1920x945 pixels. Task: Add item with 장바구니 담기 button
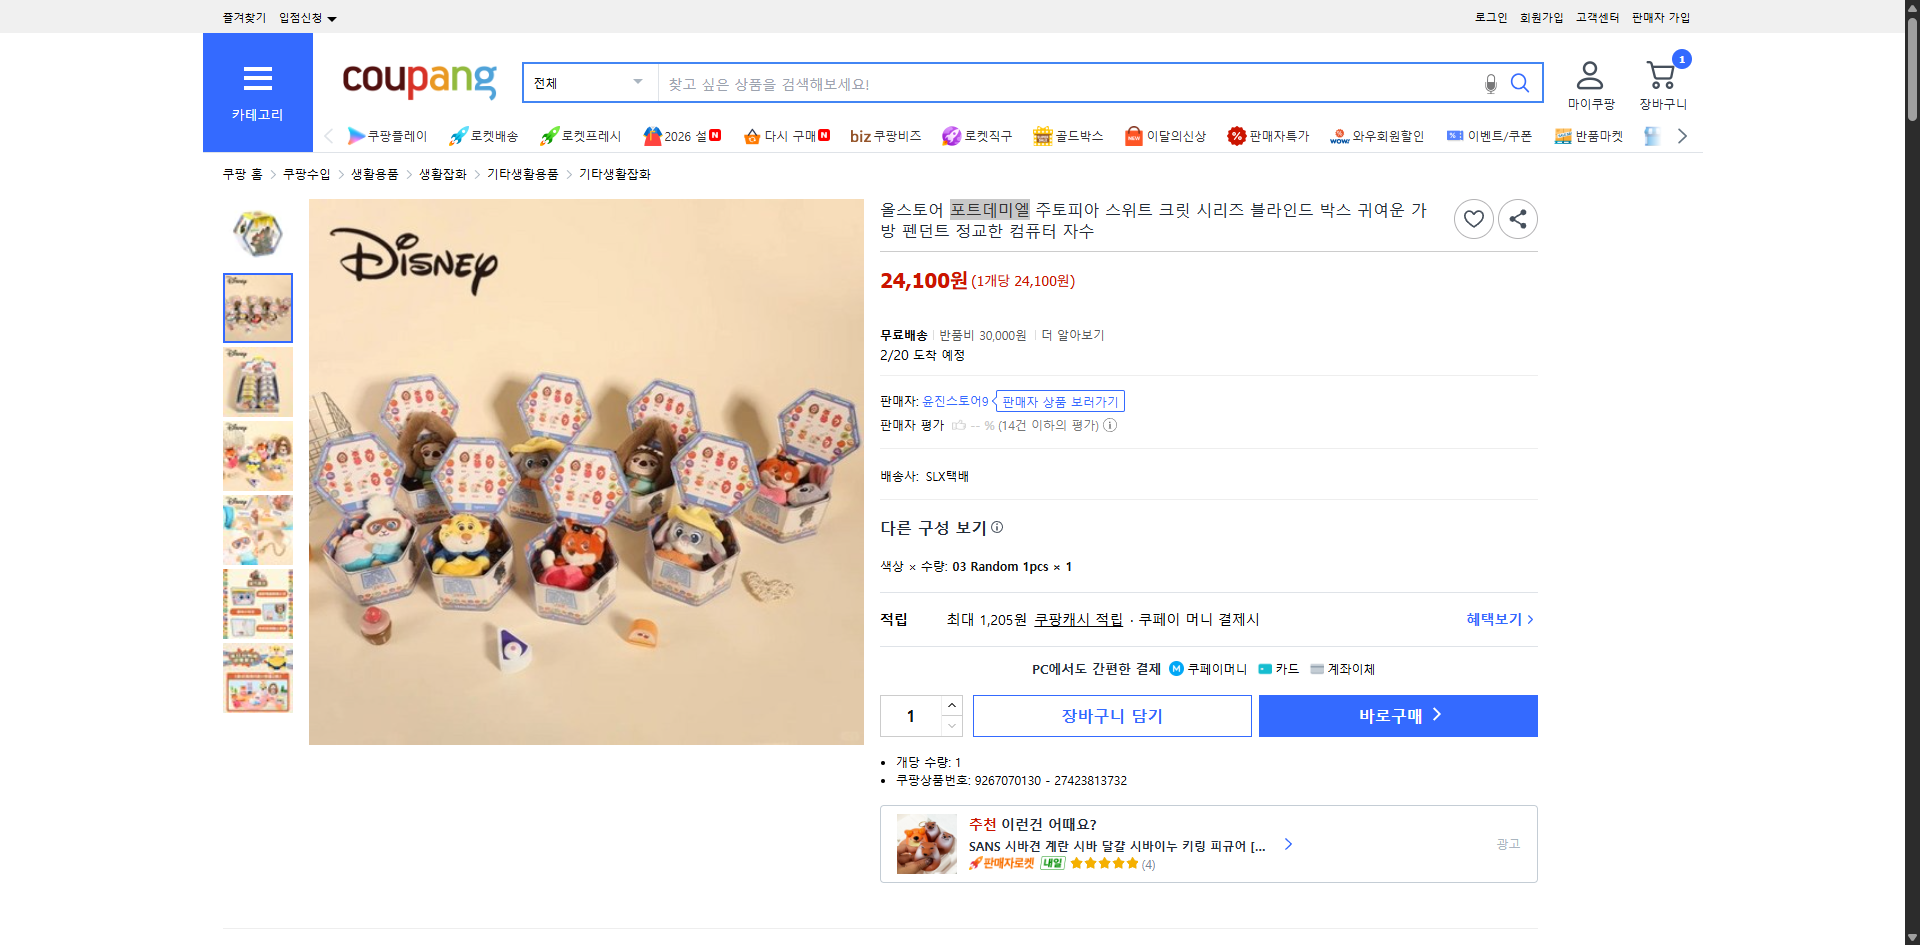pos(1111,715)
